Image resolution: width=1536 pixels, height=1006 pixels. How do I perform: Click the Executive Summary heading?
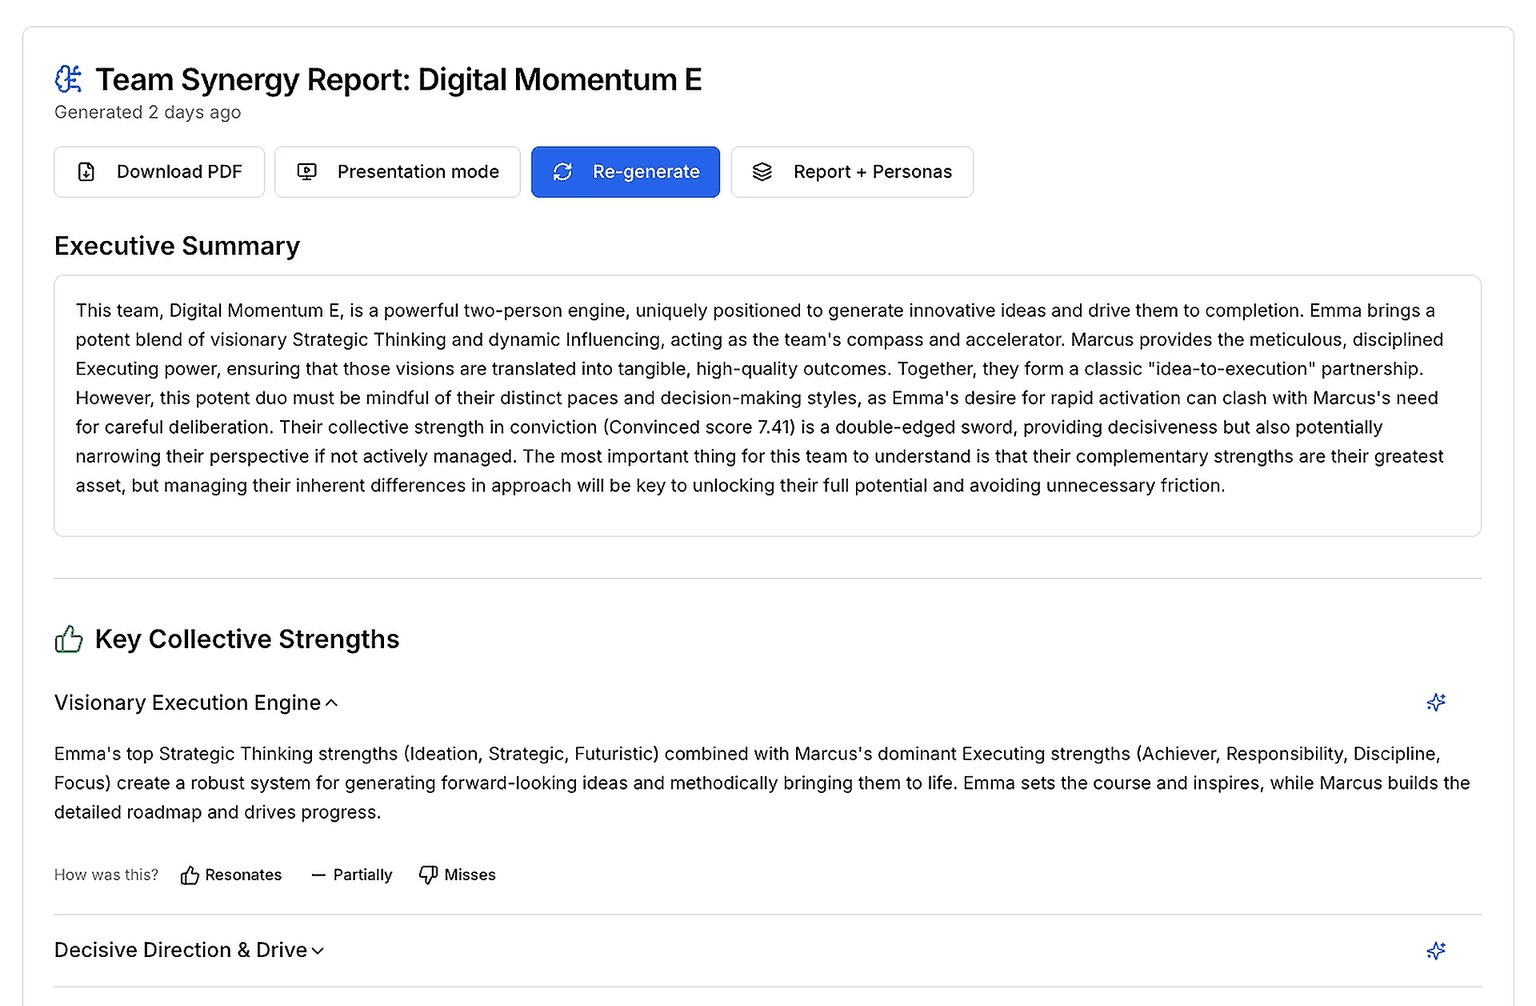point(177,246)
